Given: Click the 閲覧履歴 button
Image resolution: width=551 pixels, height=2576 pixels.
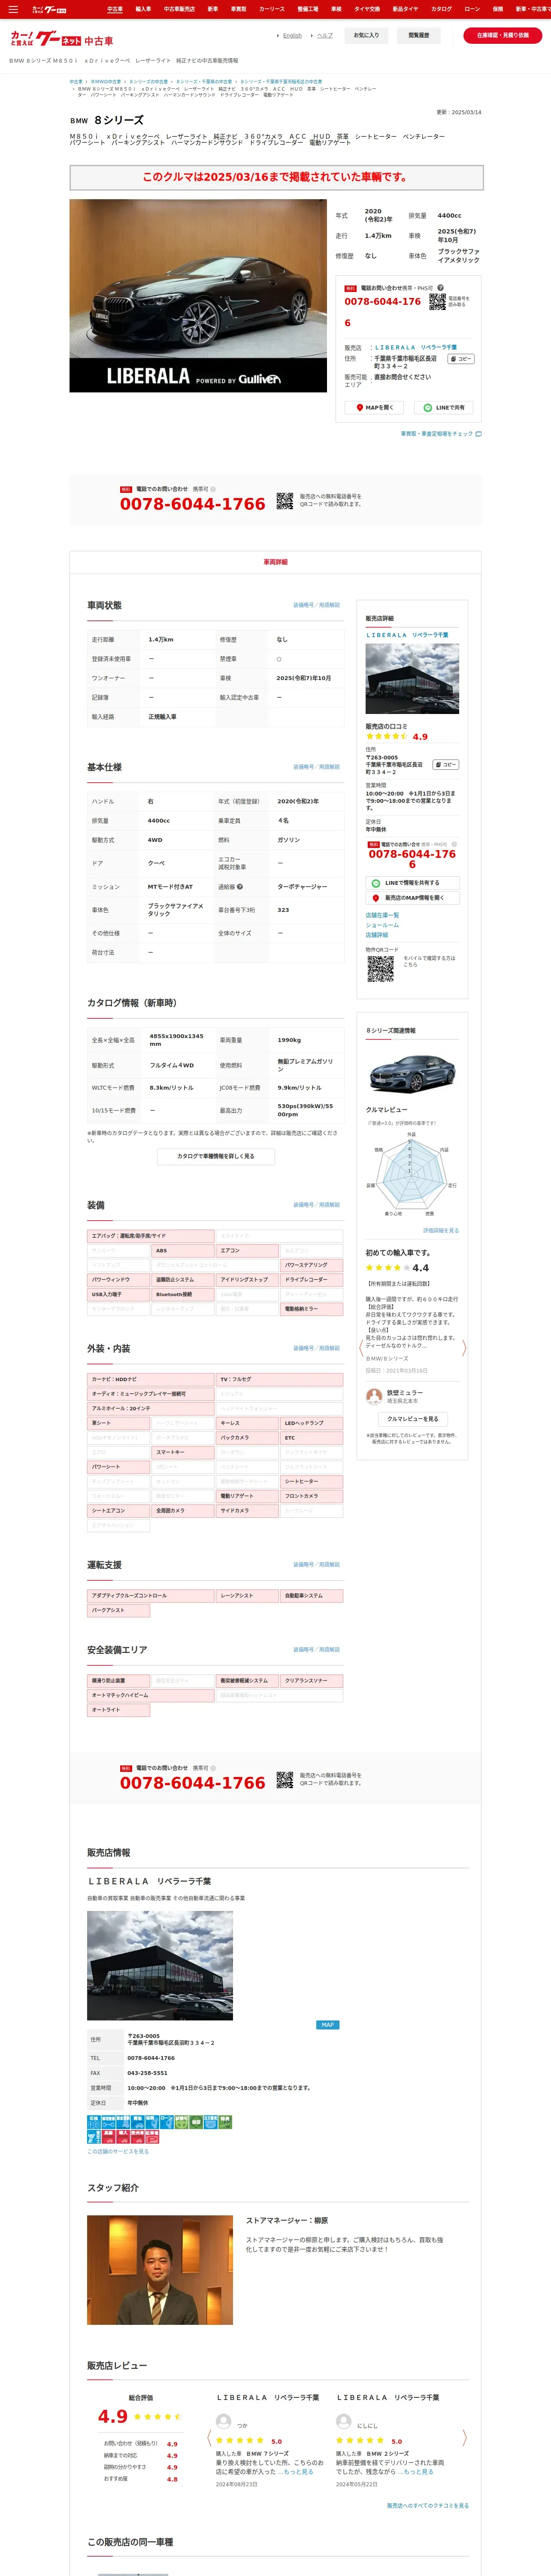Looking at the screenshot, I should tap(419, 35).
